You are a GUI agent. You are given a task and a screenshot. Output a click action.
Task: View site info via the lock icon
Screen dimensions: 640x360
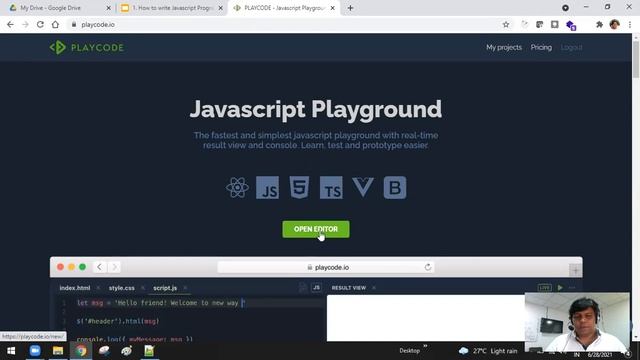tap(74, 24)
